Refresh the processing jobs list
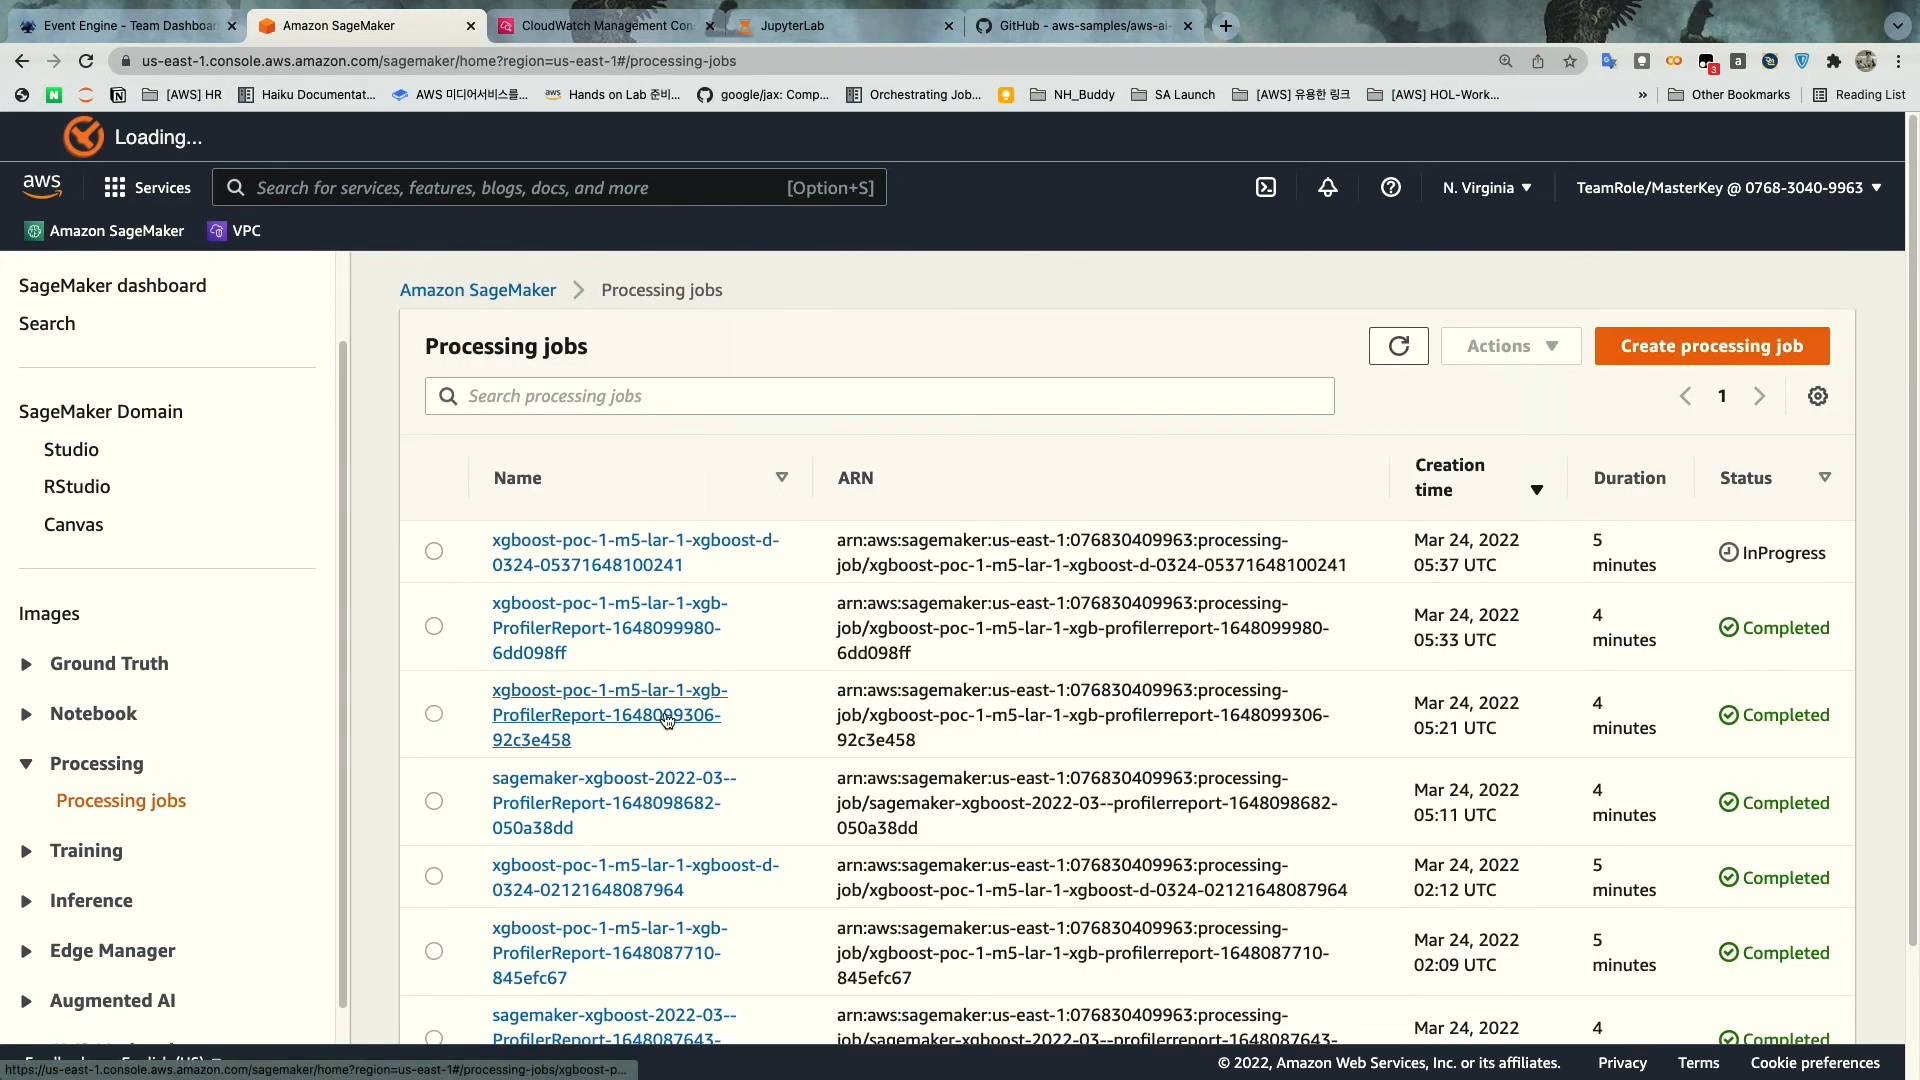1920x1080 pixels. click(1399, 346)
